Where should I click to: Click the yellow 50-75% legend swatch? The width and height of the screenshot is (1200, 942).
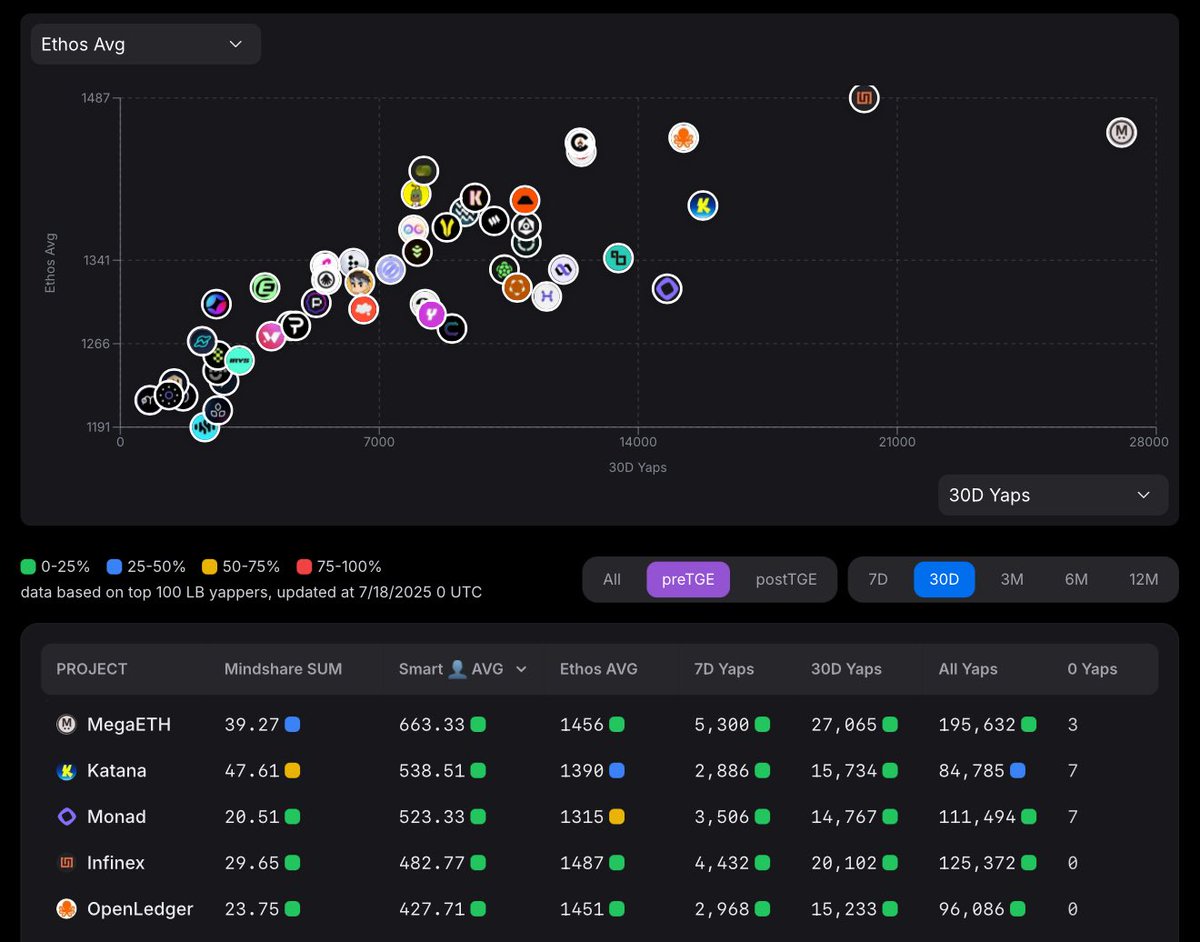[x=208, y=567]
